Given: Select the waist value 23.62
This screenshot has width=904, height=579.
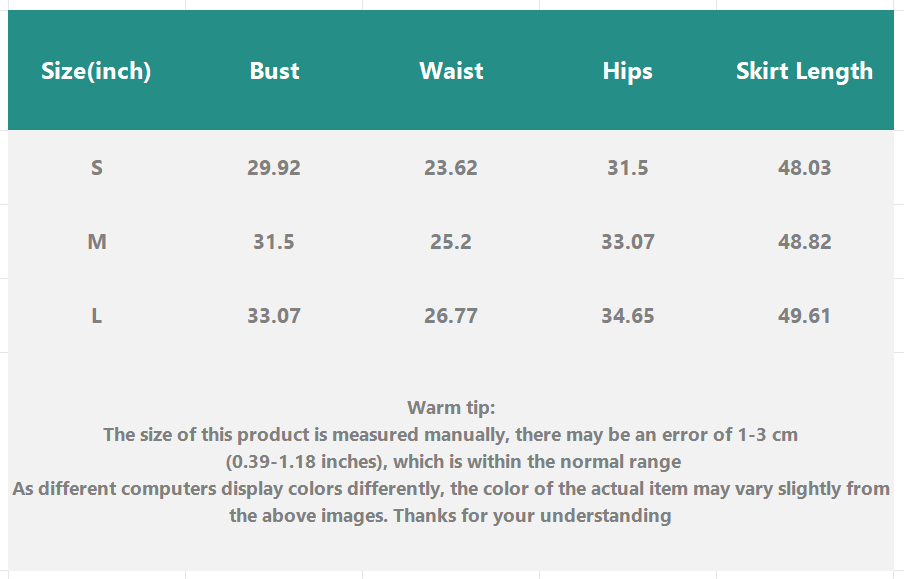Looking at the screenshot, I should coord(451,168).
